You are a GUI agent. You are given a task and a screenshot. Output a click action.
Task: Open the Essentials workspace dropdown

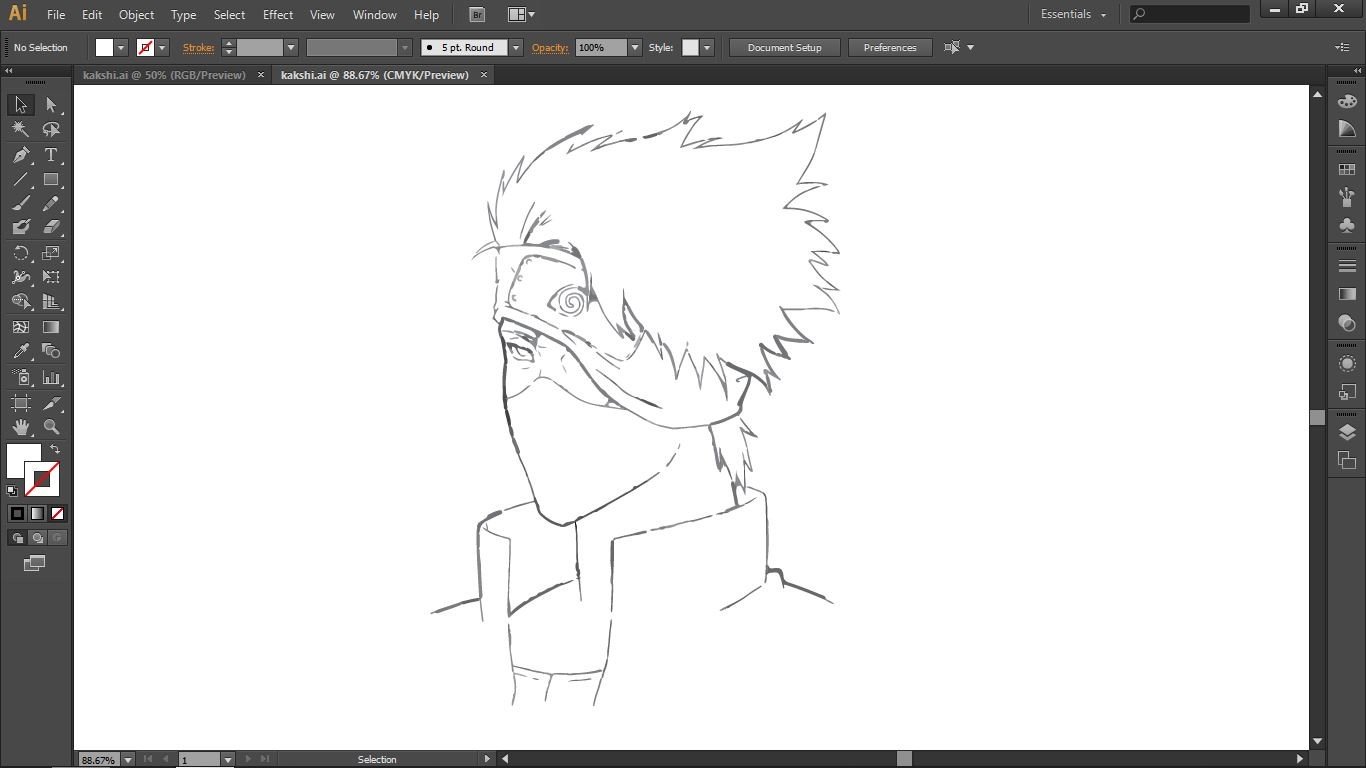click(x=1074, y=14)
